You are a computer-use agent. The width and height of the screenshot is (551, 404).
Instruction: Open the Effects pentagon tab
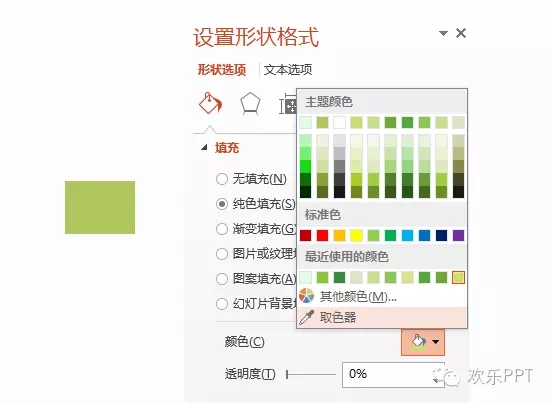tap(250, 104)
